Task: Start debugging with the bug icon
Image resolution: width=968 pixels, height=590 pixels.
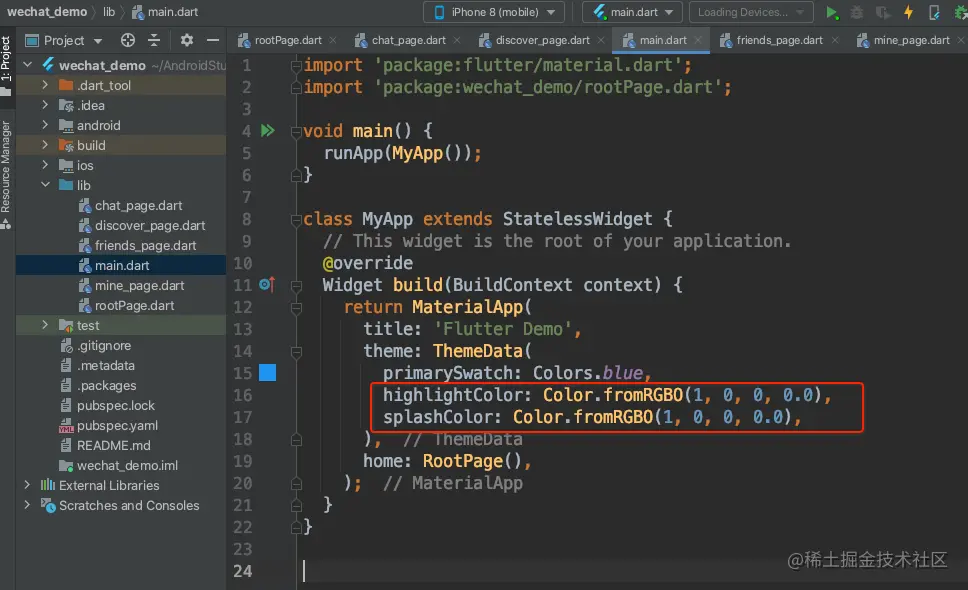Action: [857, 12]
